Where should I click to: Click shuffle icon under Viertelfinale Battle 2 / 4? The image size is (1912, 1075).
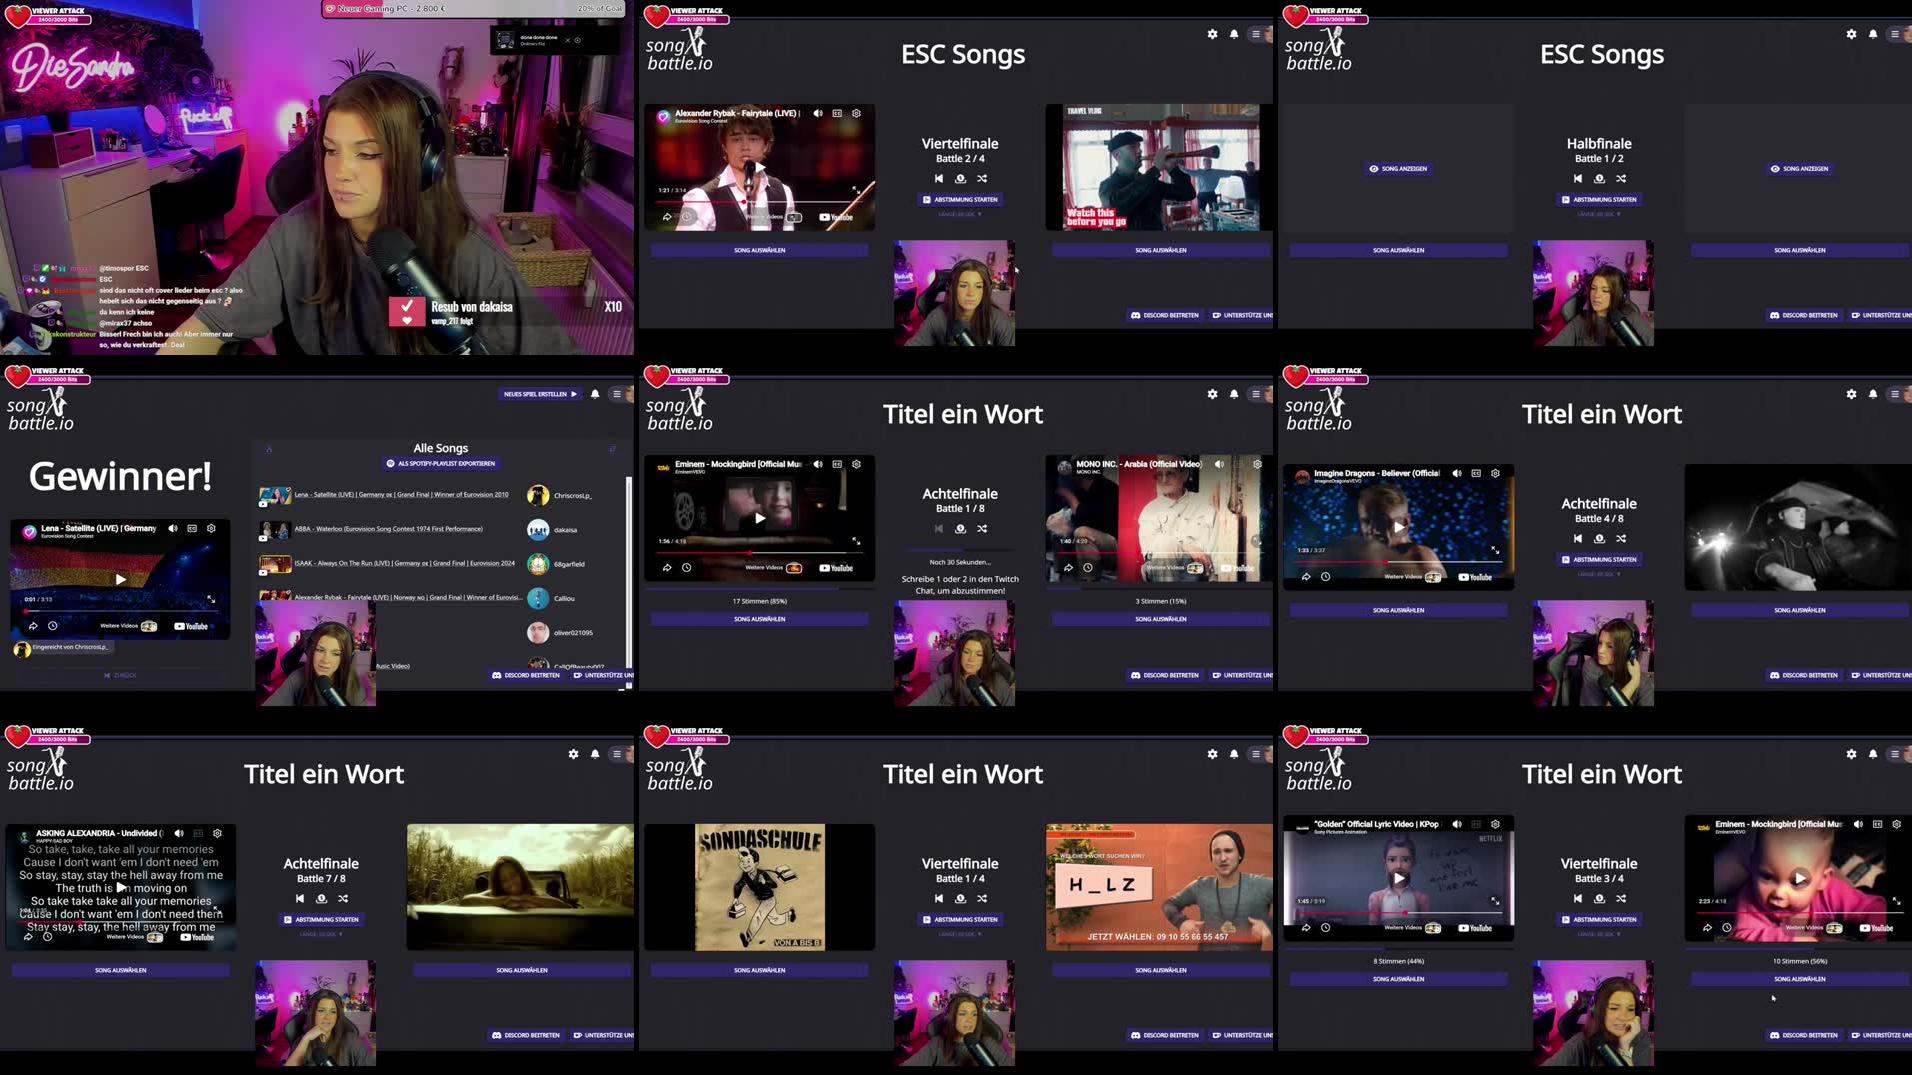pos(982,179)
